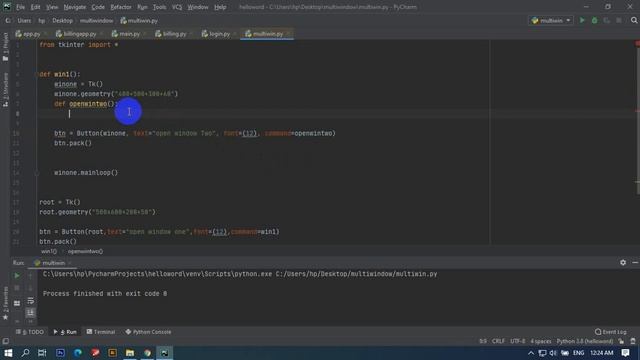Open Windows taskbar search
Viewport: 640px width, 360px height.
coord(25,353)
